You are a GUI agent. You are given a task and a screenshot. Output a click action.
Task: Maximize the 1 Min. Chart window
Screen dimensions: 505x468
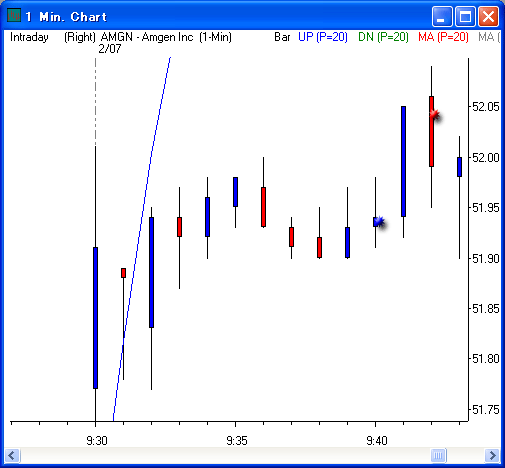465,16
